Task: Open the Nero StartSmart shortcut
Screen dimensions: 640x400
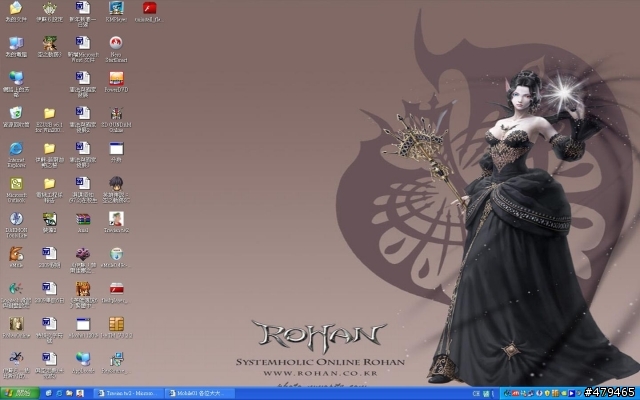Action: pos(116,43)
